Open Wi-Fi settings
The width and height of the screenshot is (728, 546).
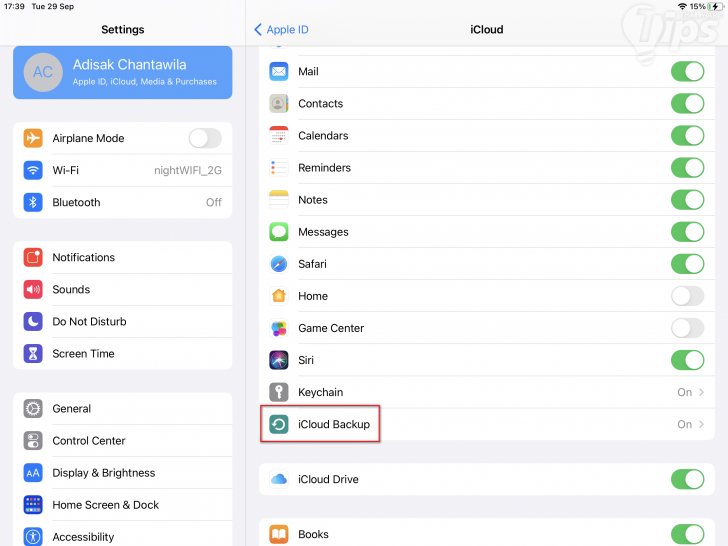coord(123,170)
